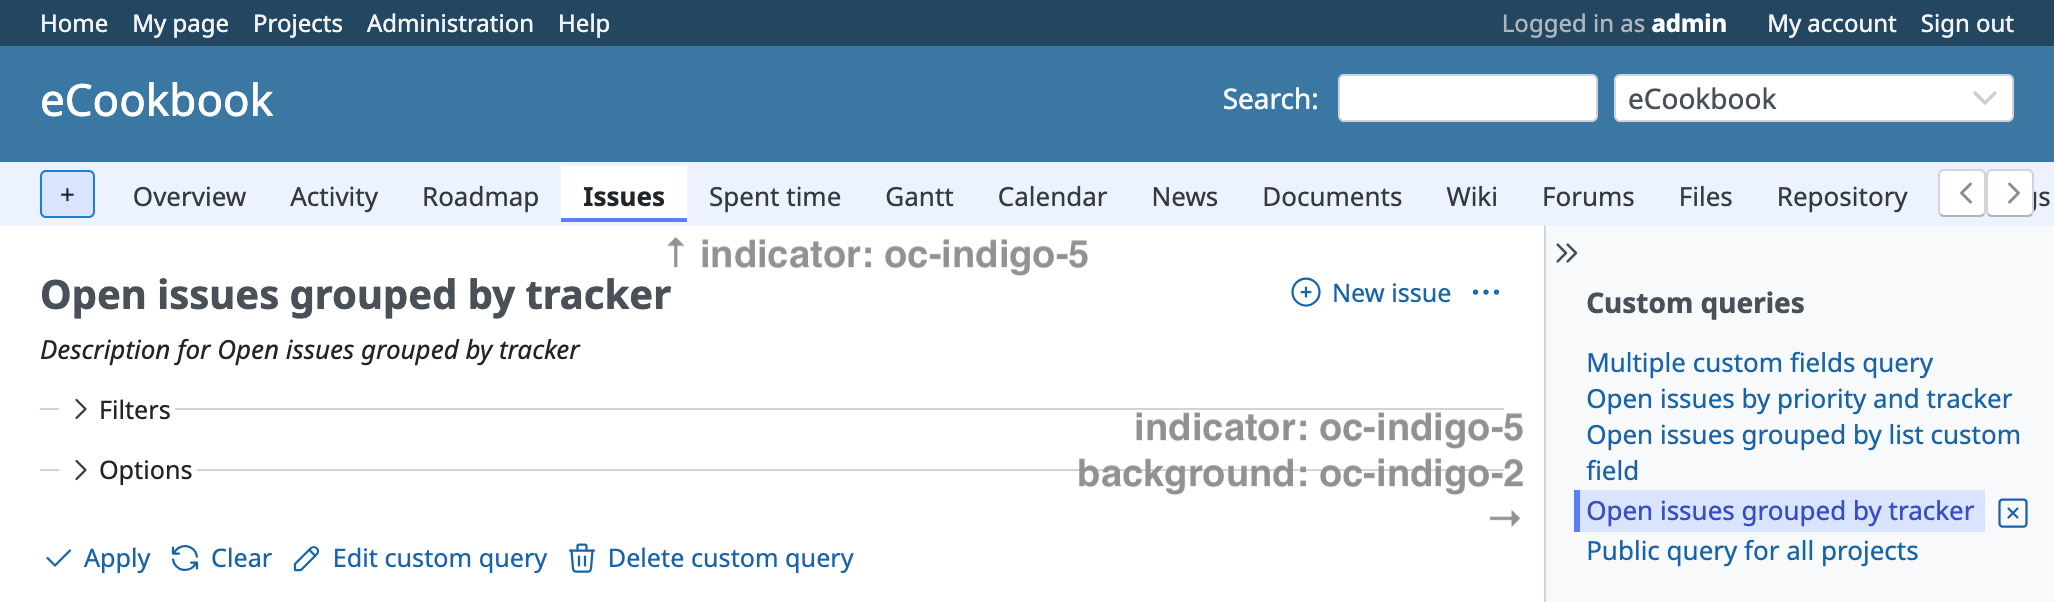Click the plus new-object button
Image resolution: width=2054 pixels, height=602 pixels.
[x=67, y=194]
